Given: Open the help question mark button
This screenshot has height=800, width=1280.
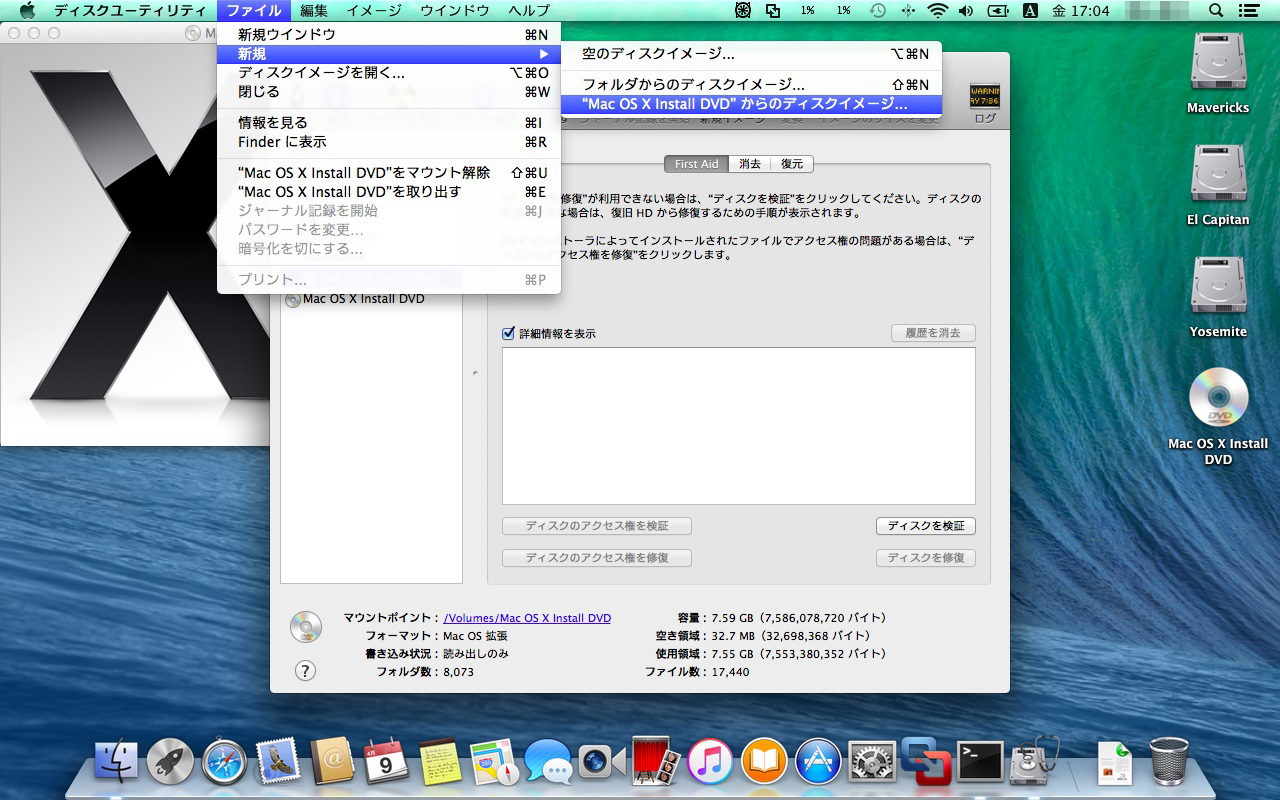Looking at the screenshot, I should click(x=306, y=670).
